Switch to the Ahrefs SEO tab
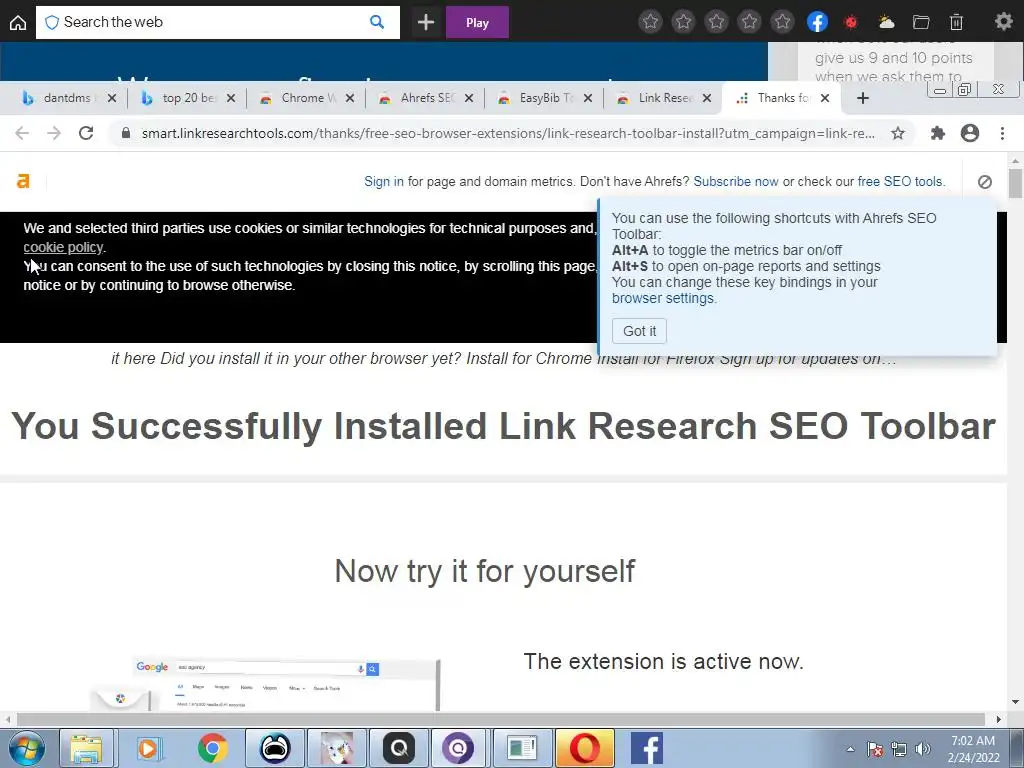The width and height of the screenshot is (1024, 768). click(424, 98)
